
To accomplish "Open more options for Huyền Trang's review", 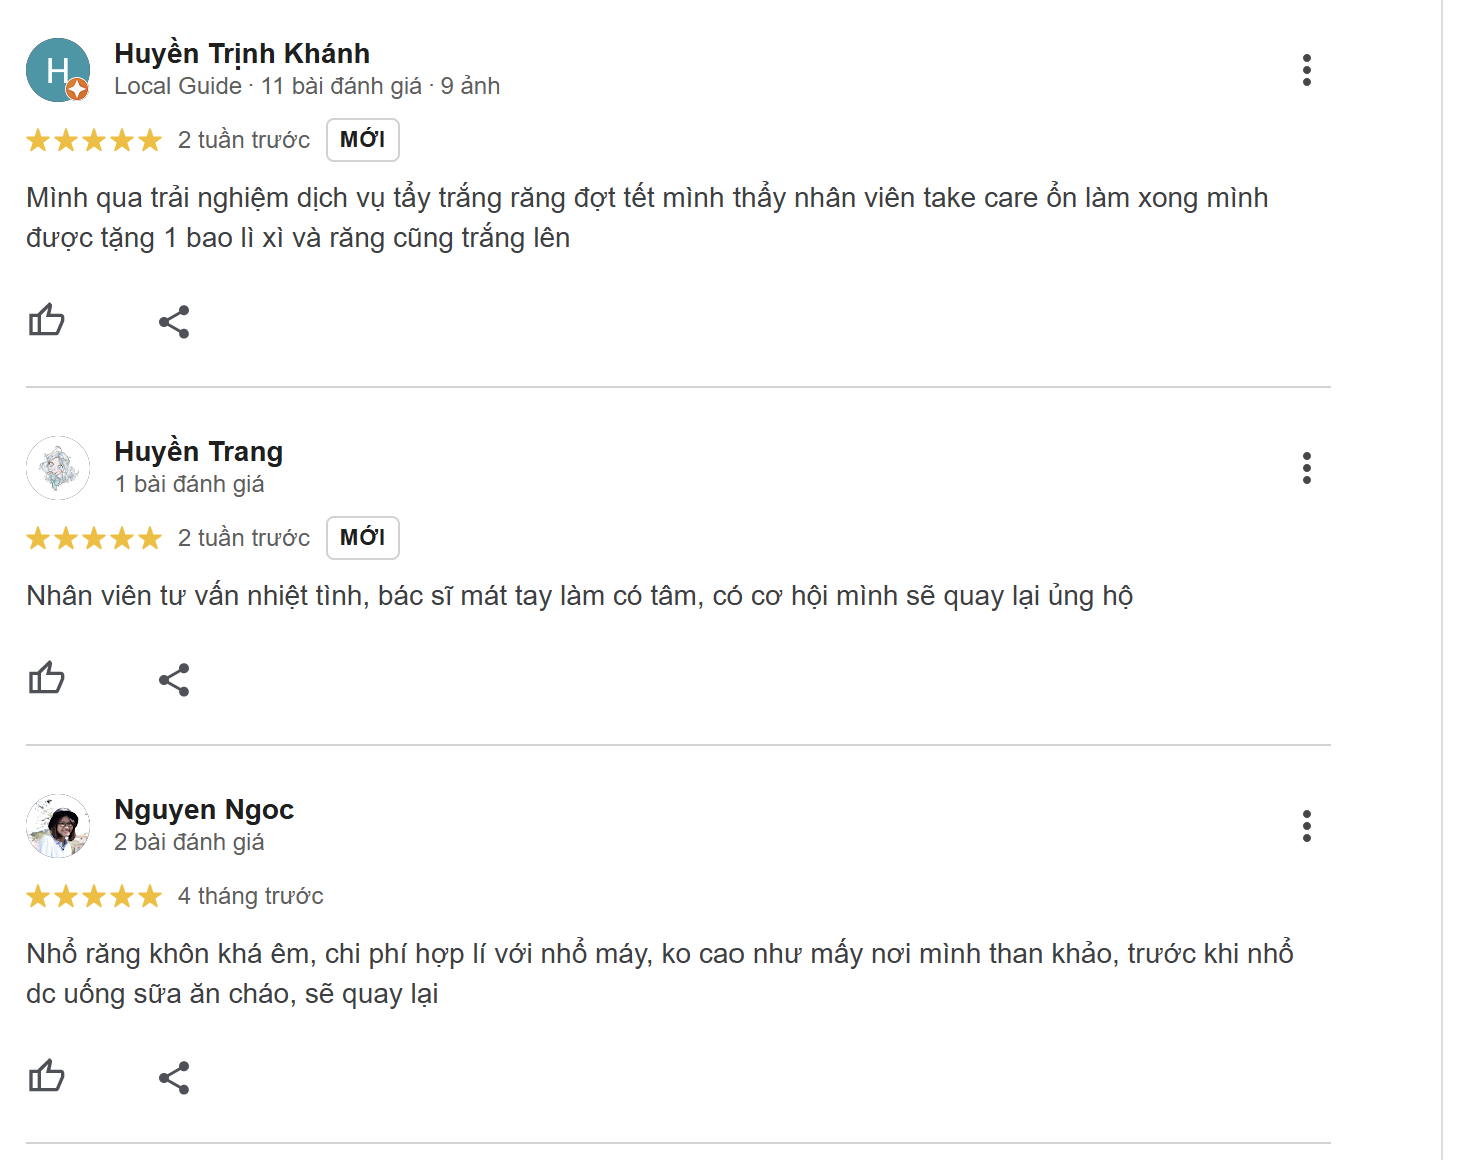I will 1306,468.
